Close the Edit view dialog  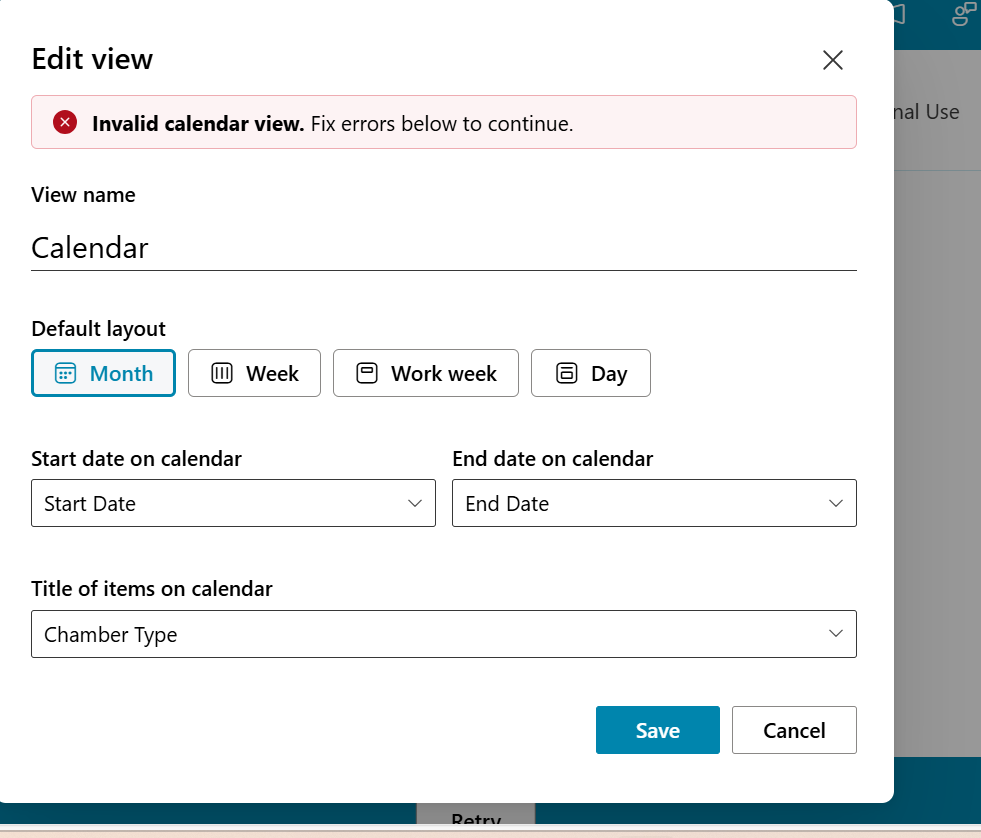coord(832,60)
